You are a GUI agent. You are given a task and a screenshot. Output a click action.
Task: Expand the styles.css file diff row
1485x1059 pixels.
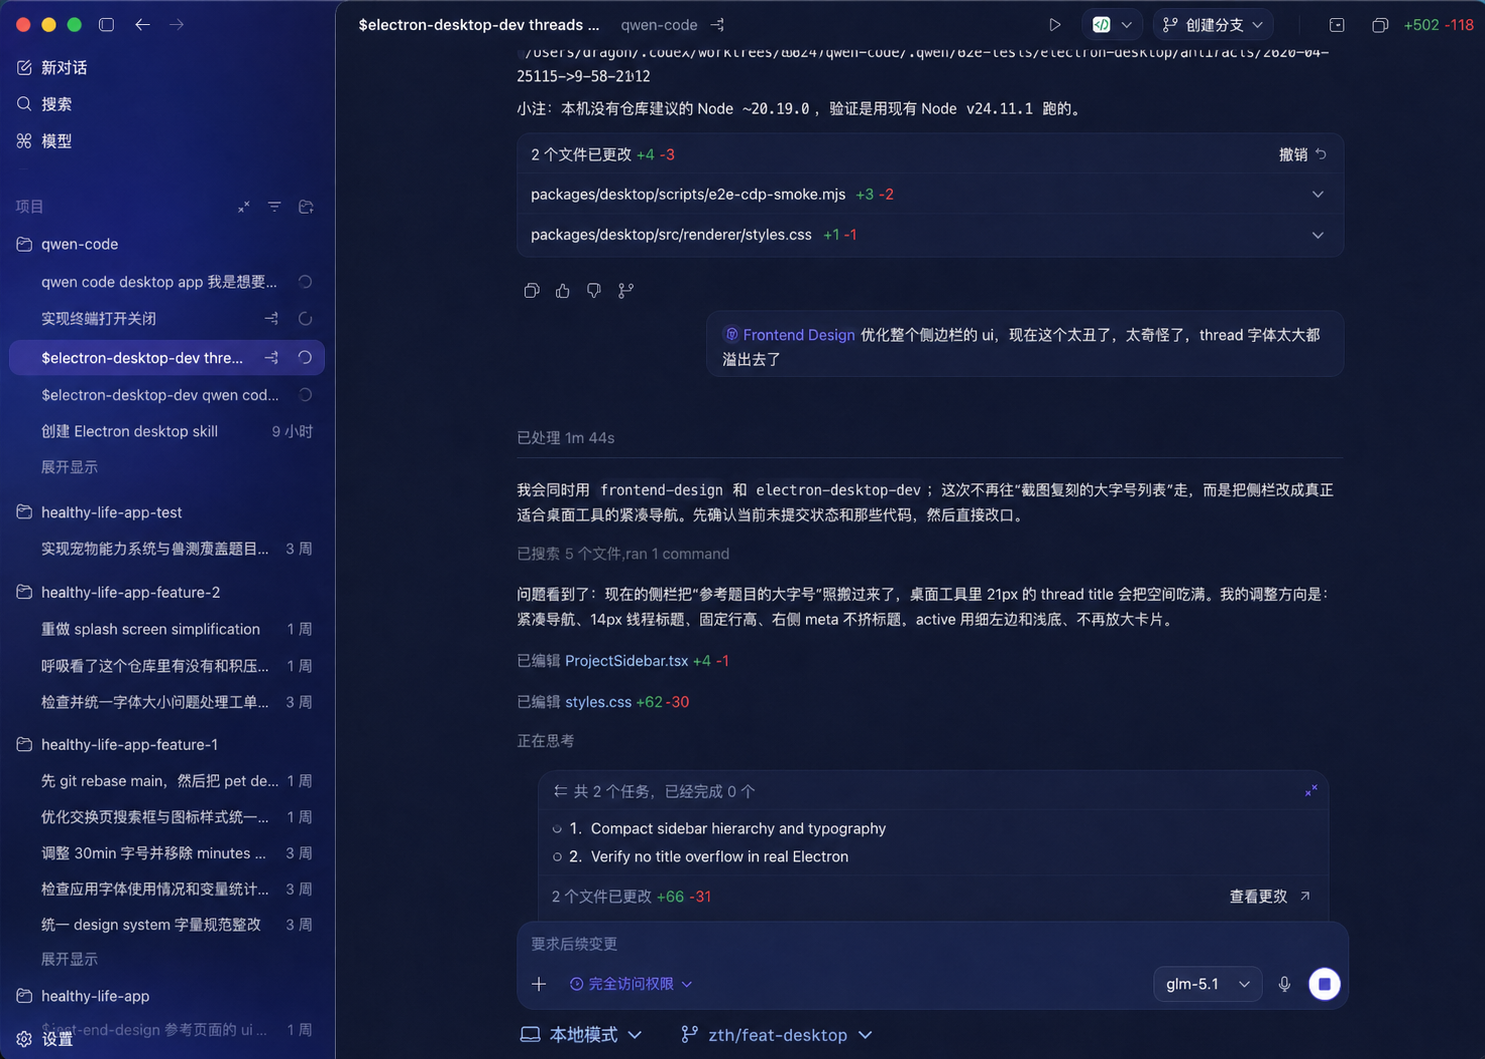pyautogui.click(x=1317, y=235)
